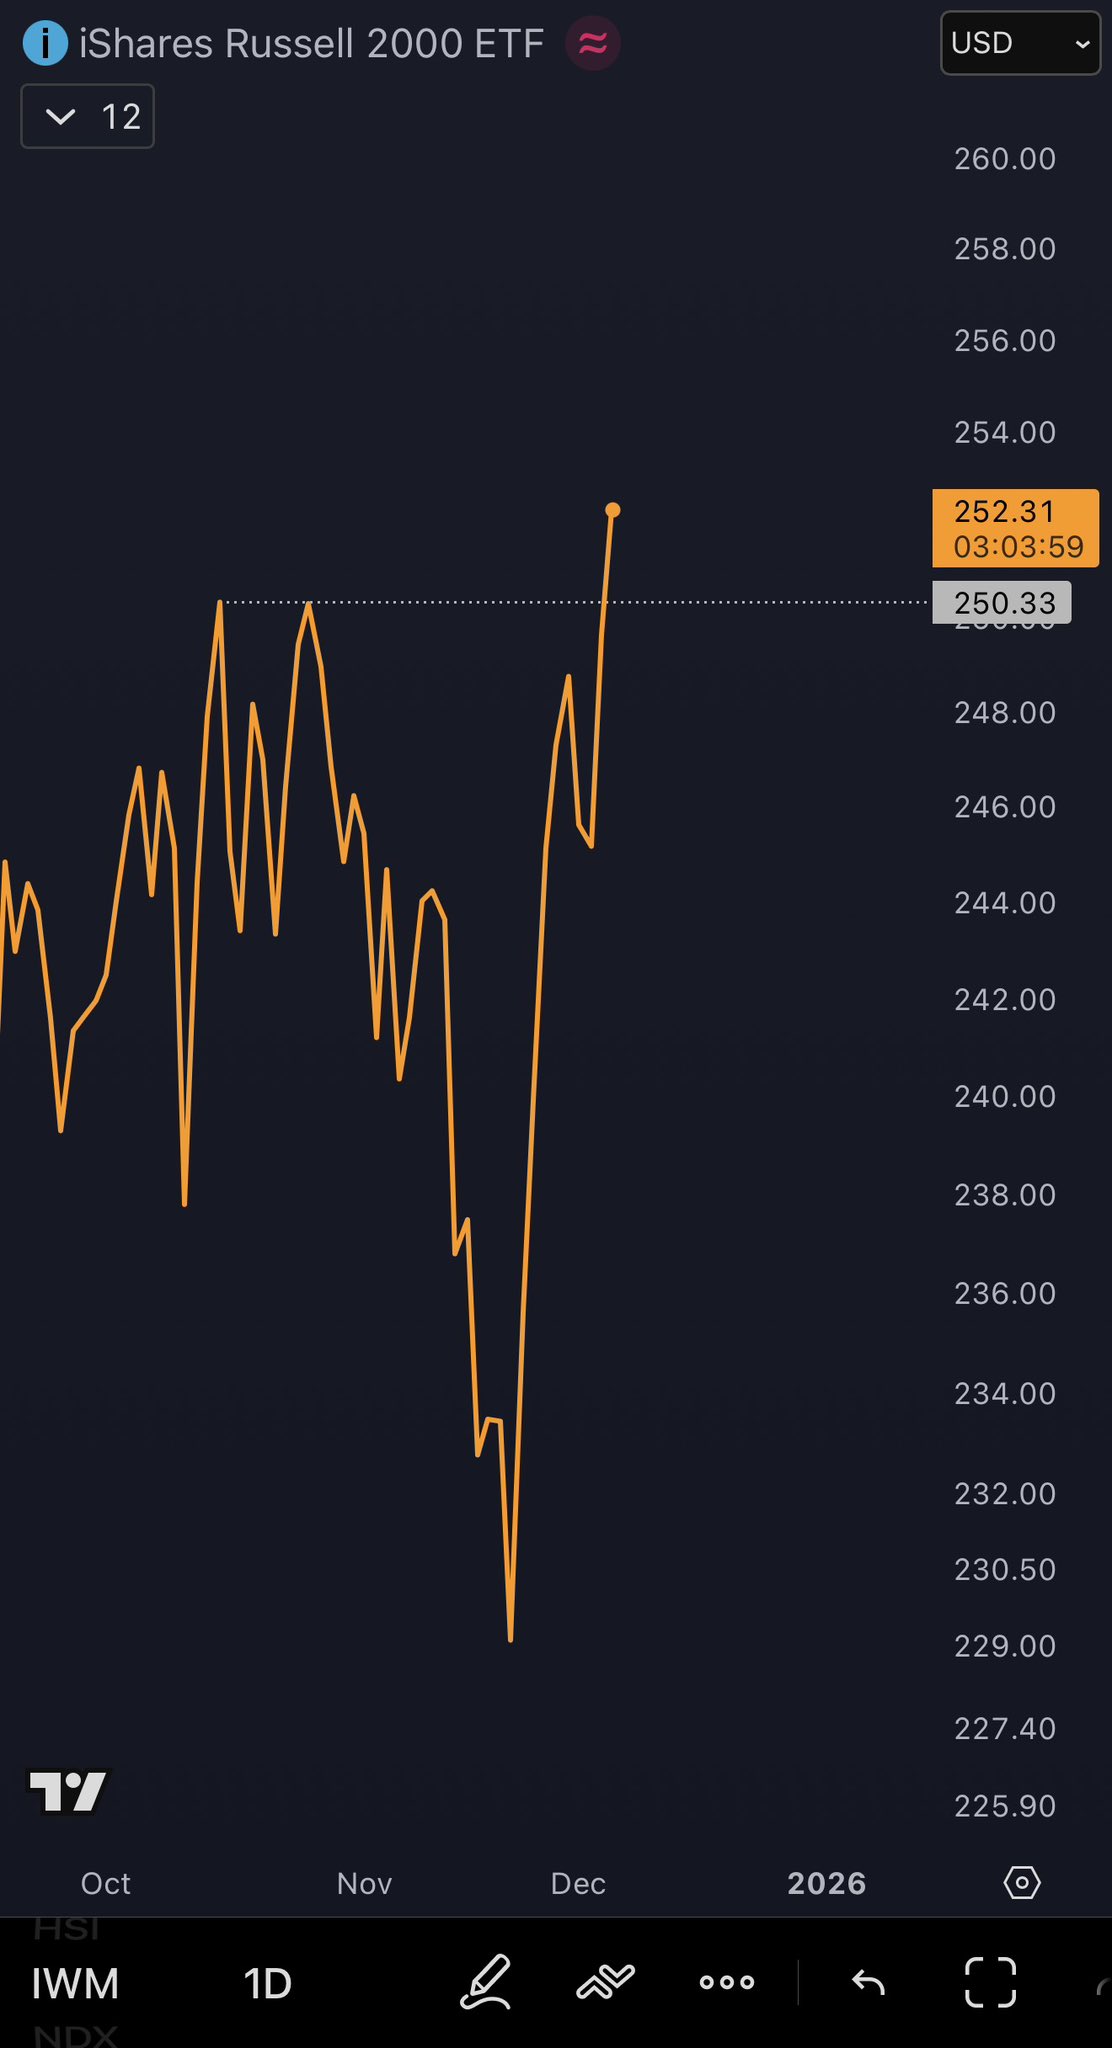This screenshot has height=2048, width=1112.
Task: Open chart settings hexagon icon
Action: click(1022, 1884)
